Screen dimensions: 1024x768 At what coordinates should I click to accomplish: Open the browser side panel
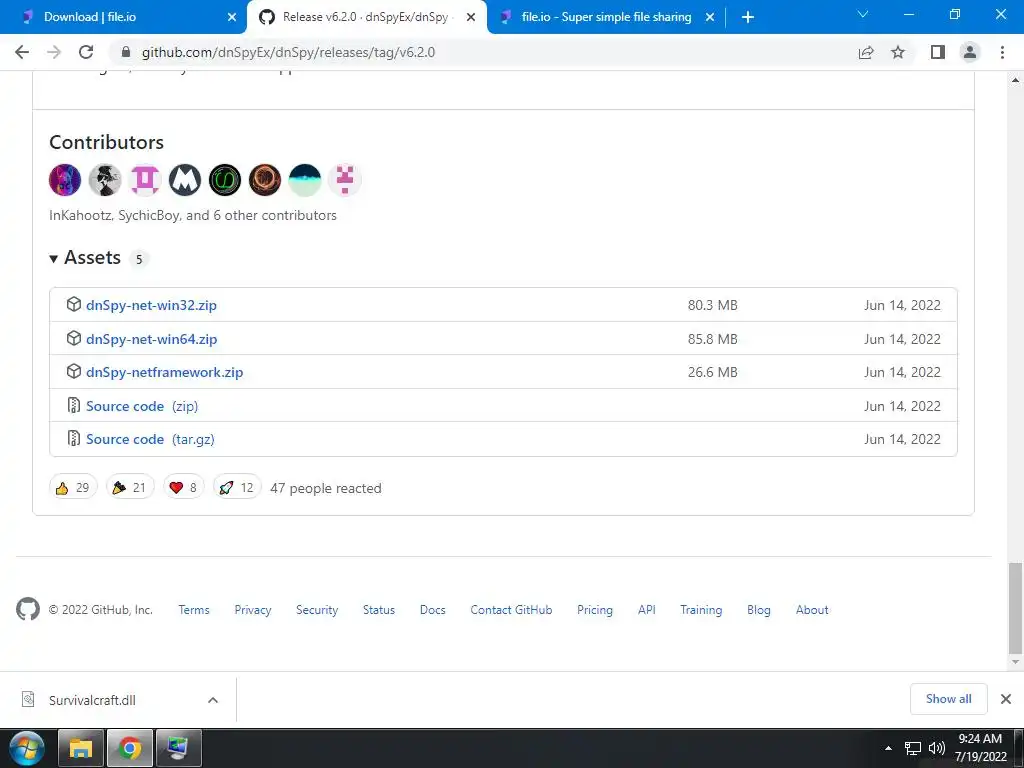[x=938, y=52]
